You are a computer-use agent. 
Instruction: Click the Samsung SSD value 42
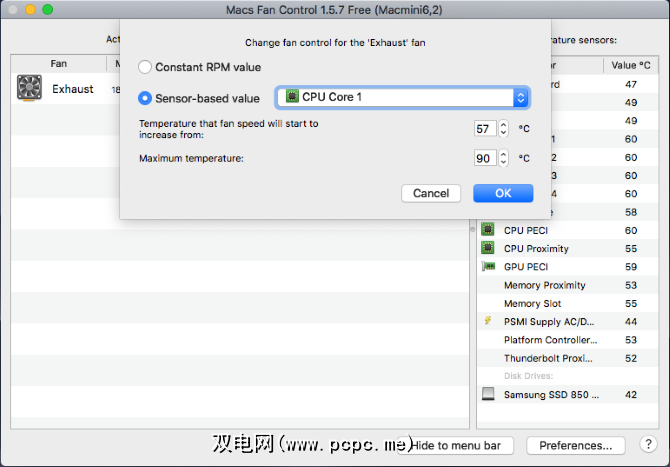(x=631, y=394)
